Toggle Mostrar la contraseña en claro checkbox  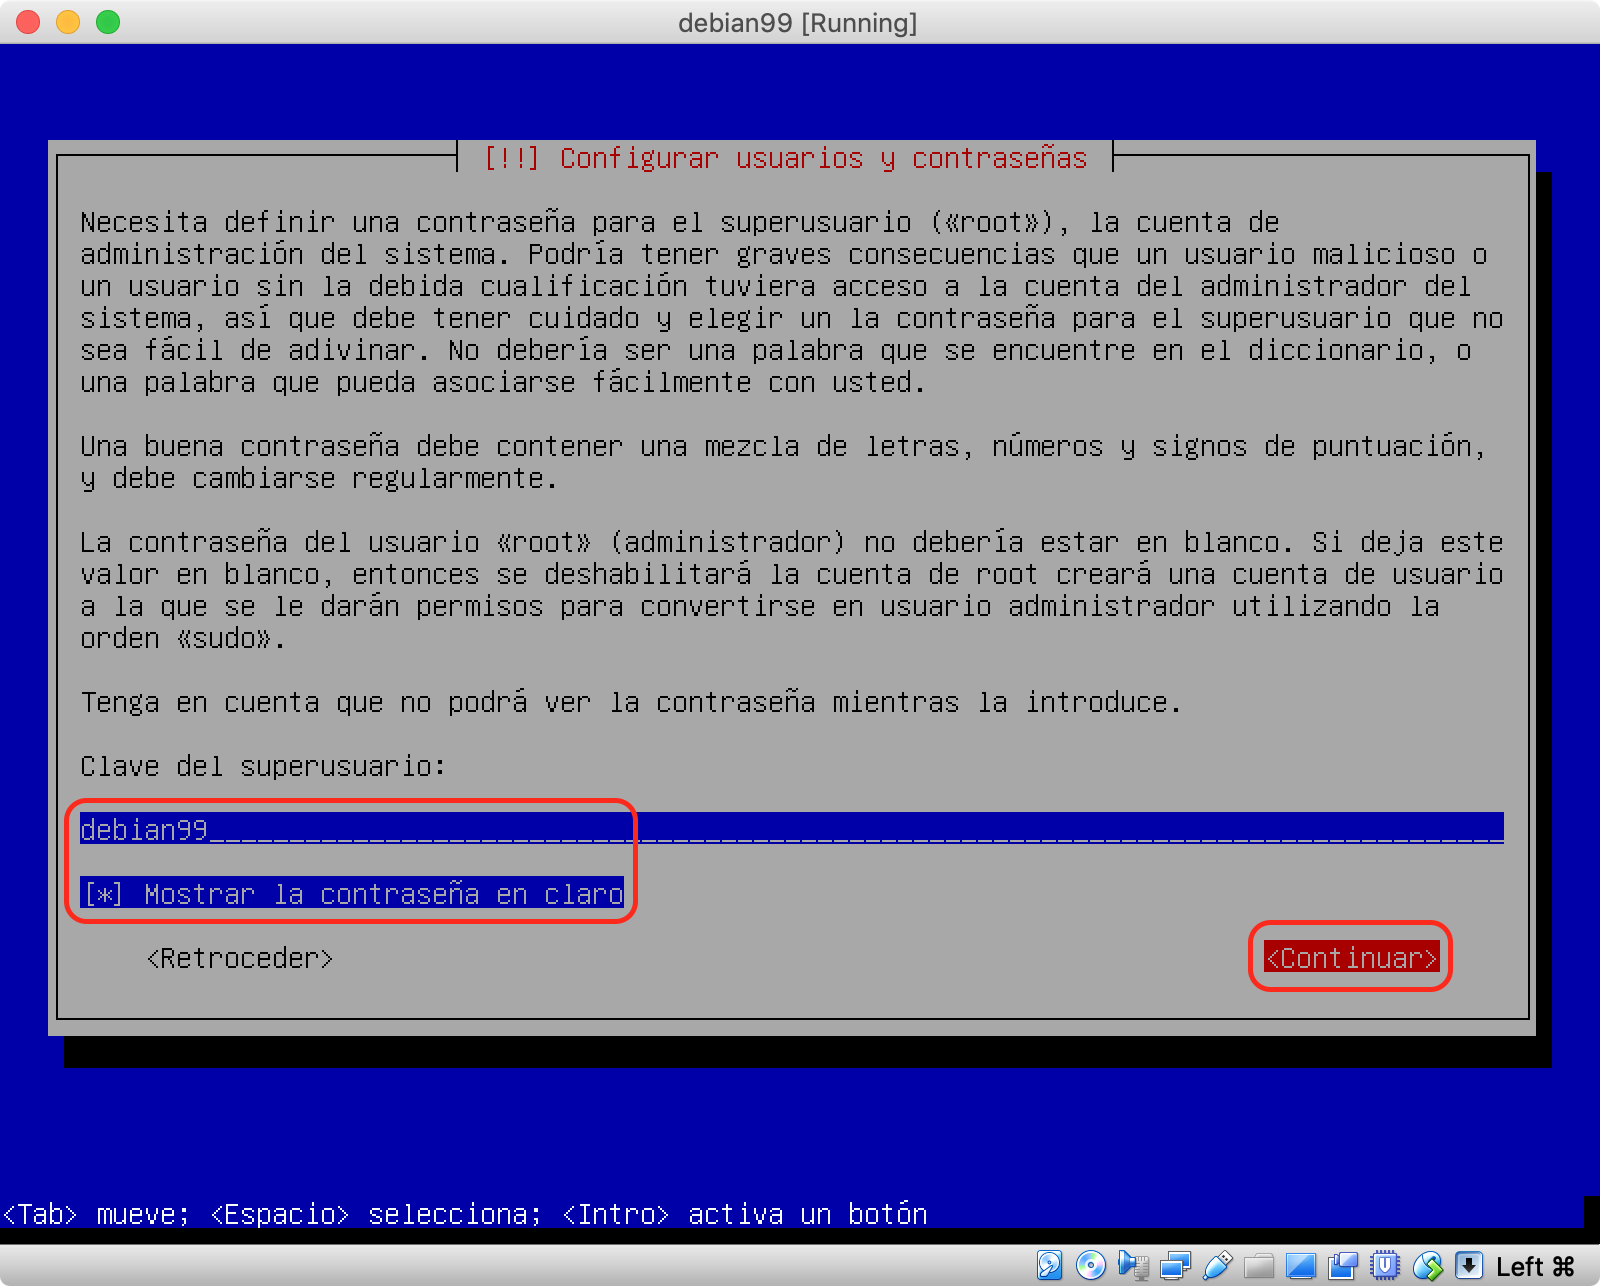point(352,893)
